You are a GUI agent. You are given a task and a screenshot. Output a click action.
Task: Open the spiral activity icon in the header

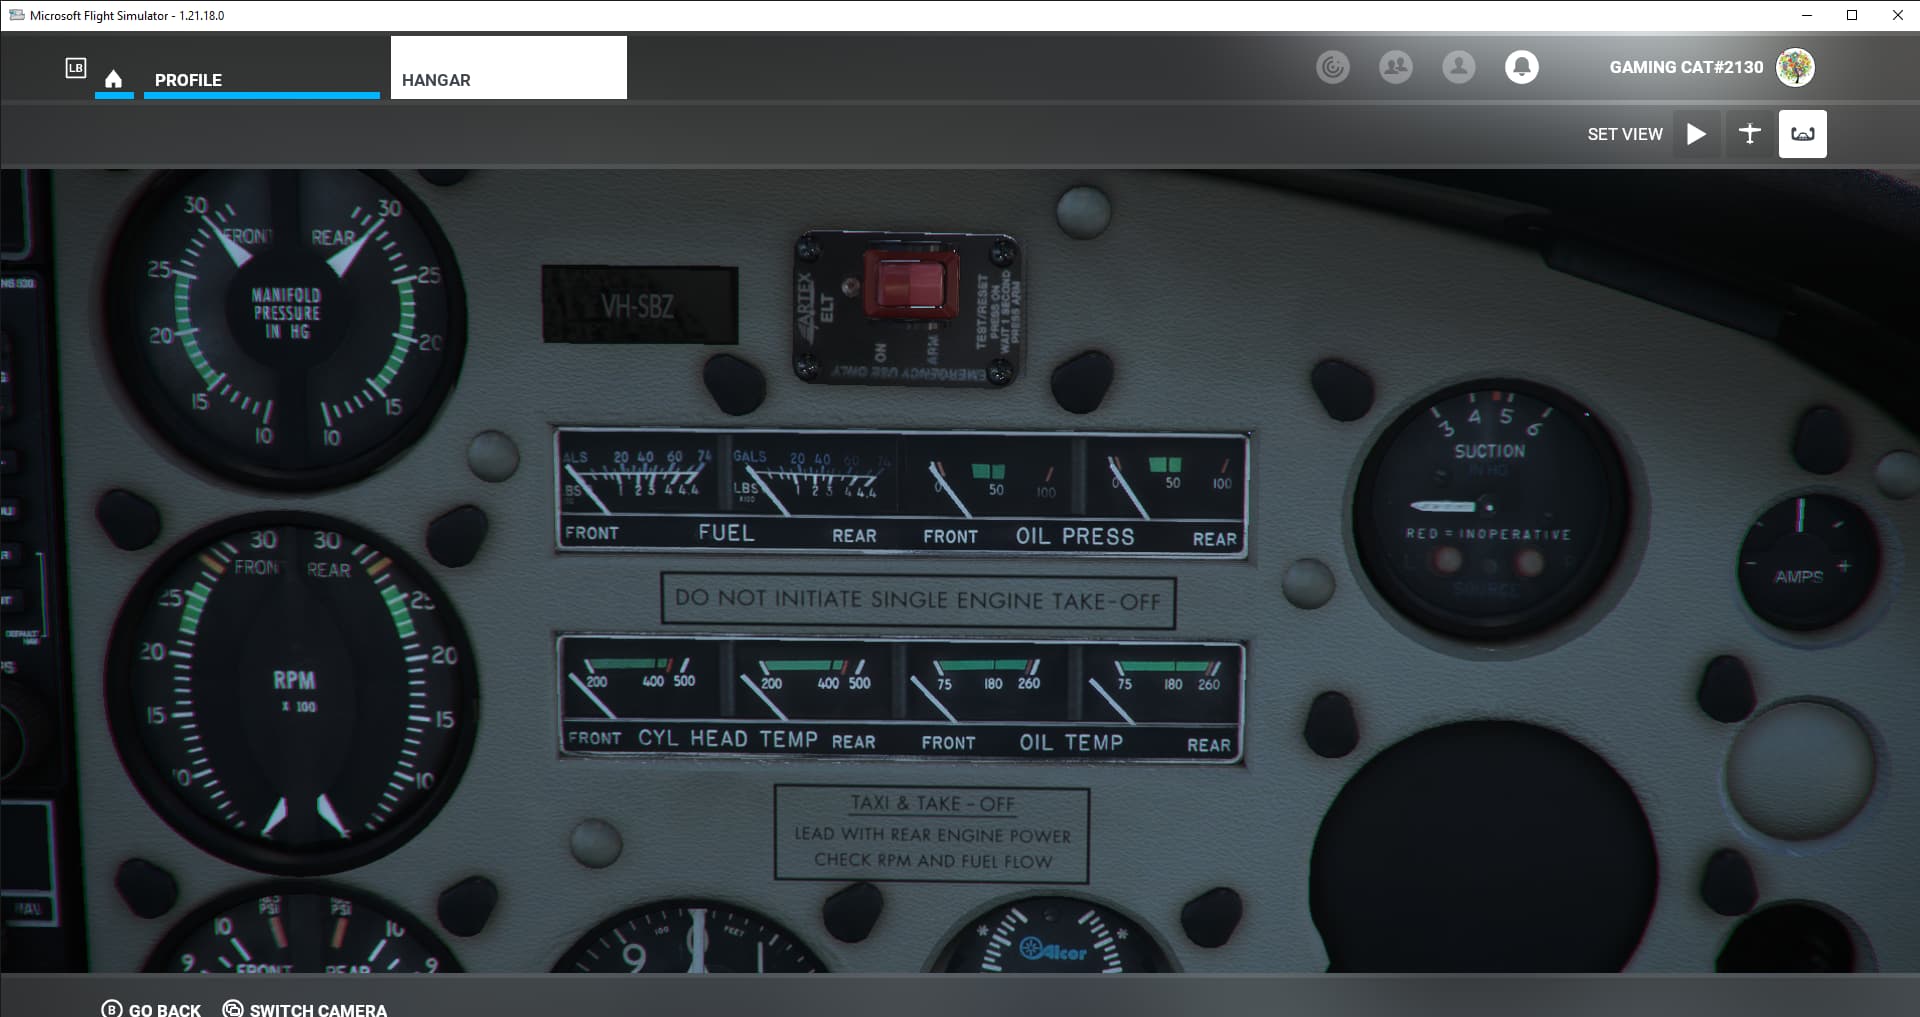1333,67
